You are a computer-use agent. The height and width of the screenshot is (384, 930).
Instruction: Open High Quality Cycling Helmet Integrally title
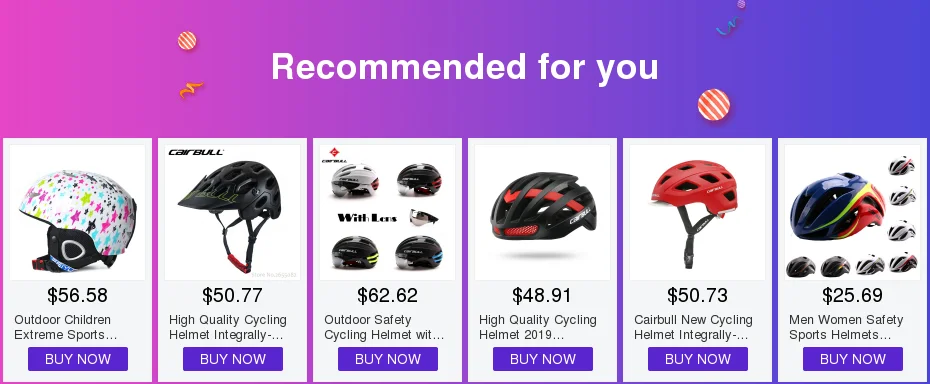click(228, 327)
